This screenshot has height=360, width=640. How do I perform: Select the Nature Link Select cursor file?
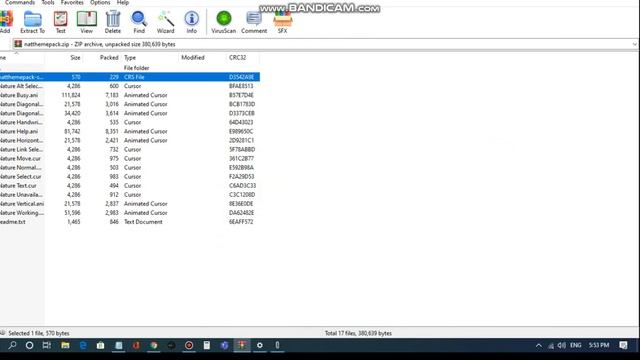tap(130, 149)
